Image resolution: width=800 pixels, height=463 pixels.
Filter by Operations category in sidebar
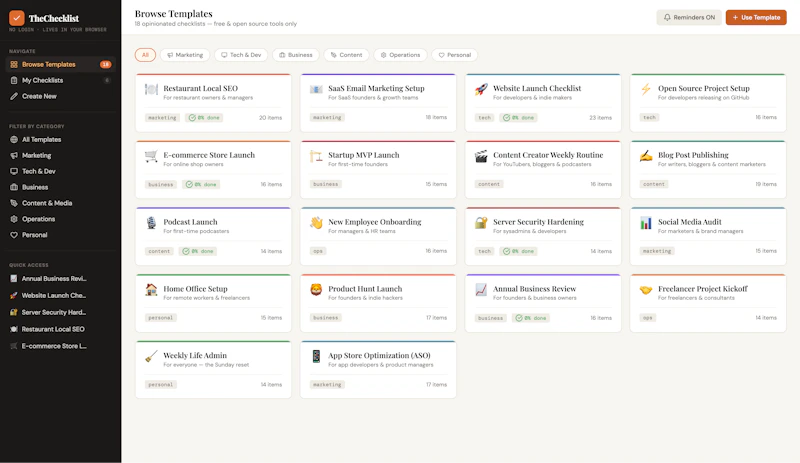60,218
